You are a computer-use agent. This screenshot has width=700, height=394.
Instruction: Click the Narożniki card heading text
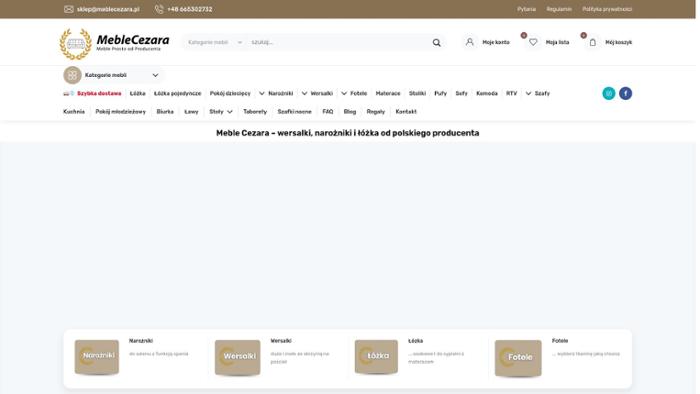[141, 340]
